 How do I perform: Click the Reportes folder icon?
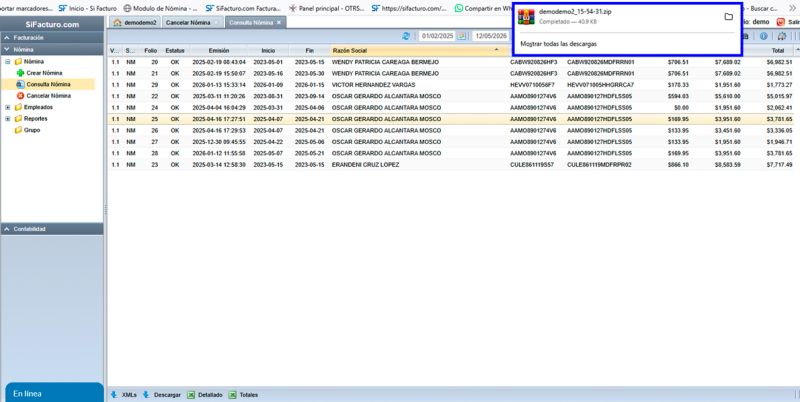18,118
